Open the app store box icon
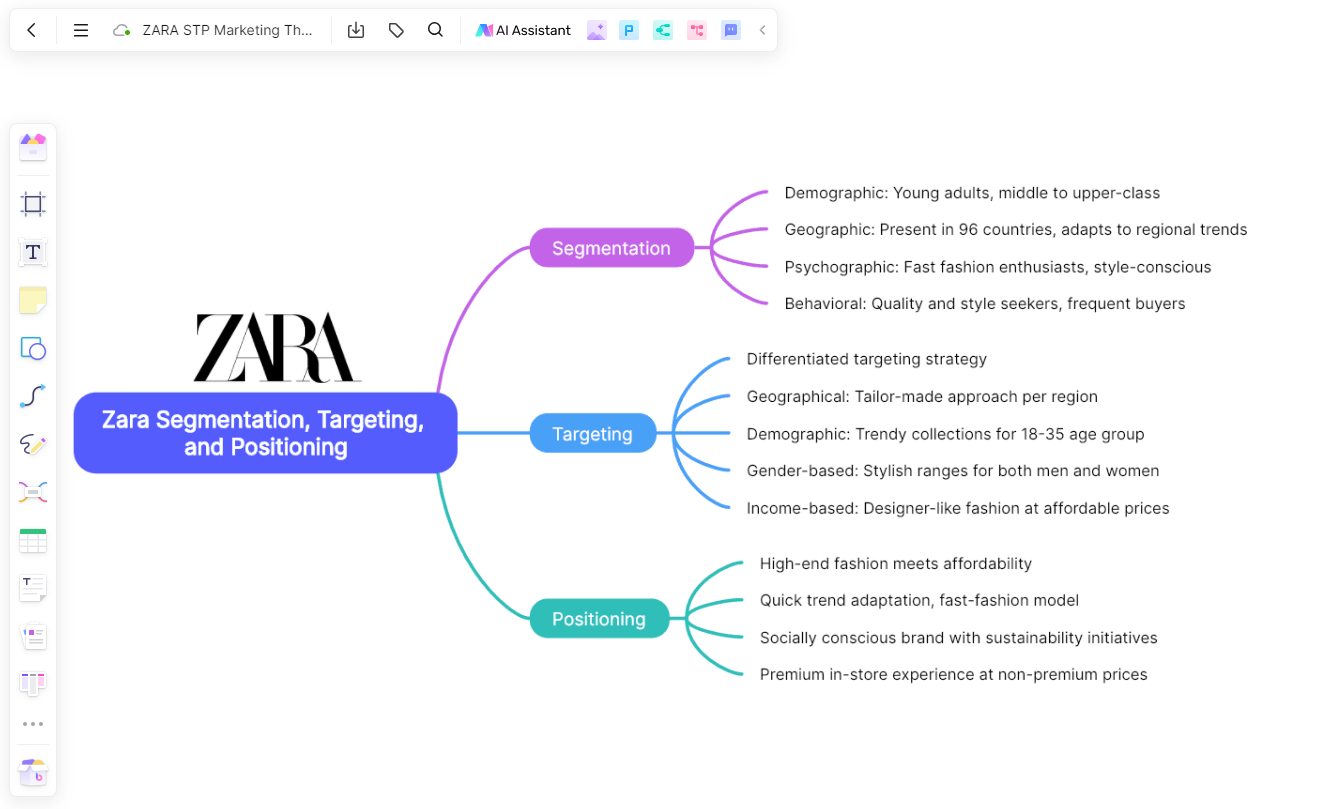The image size is (1317, 809). pyautogui.click(x=33, y=773)
